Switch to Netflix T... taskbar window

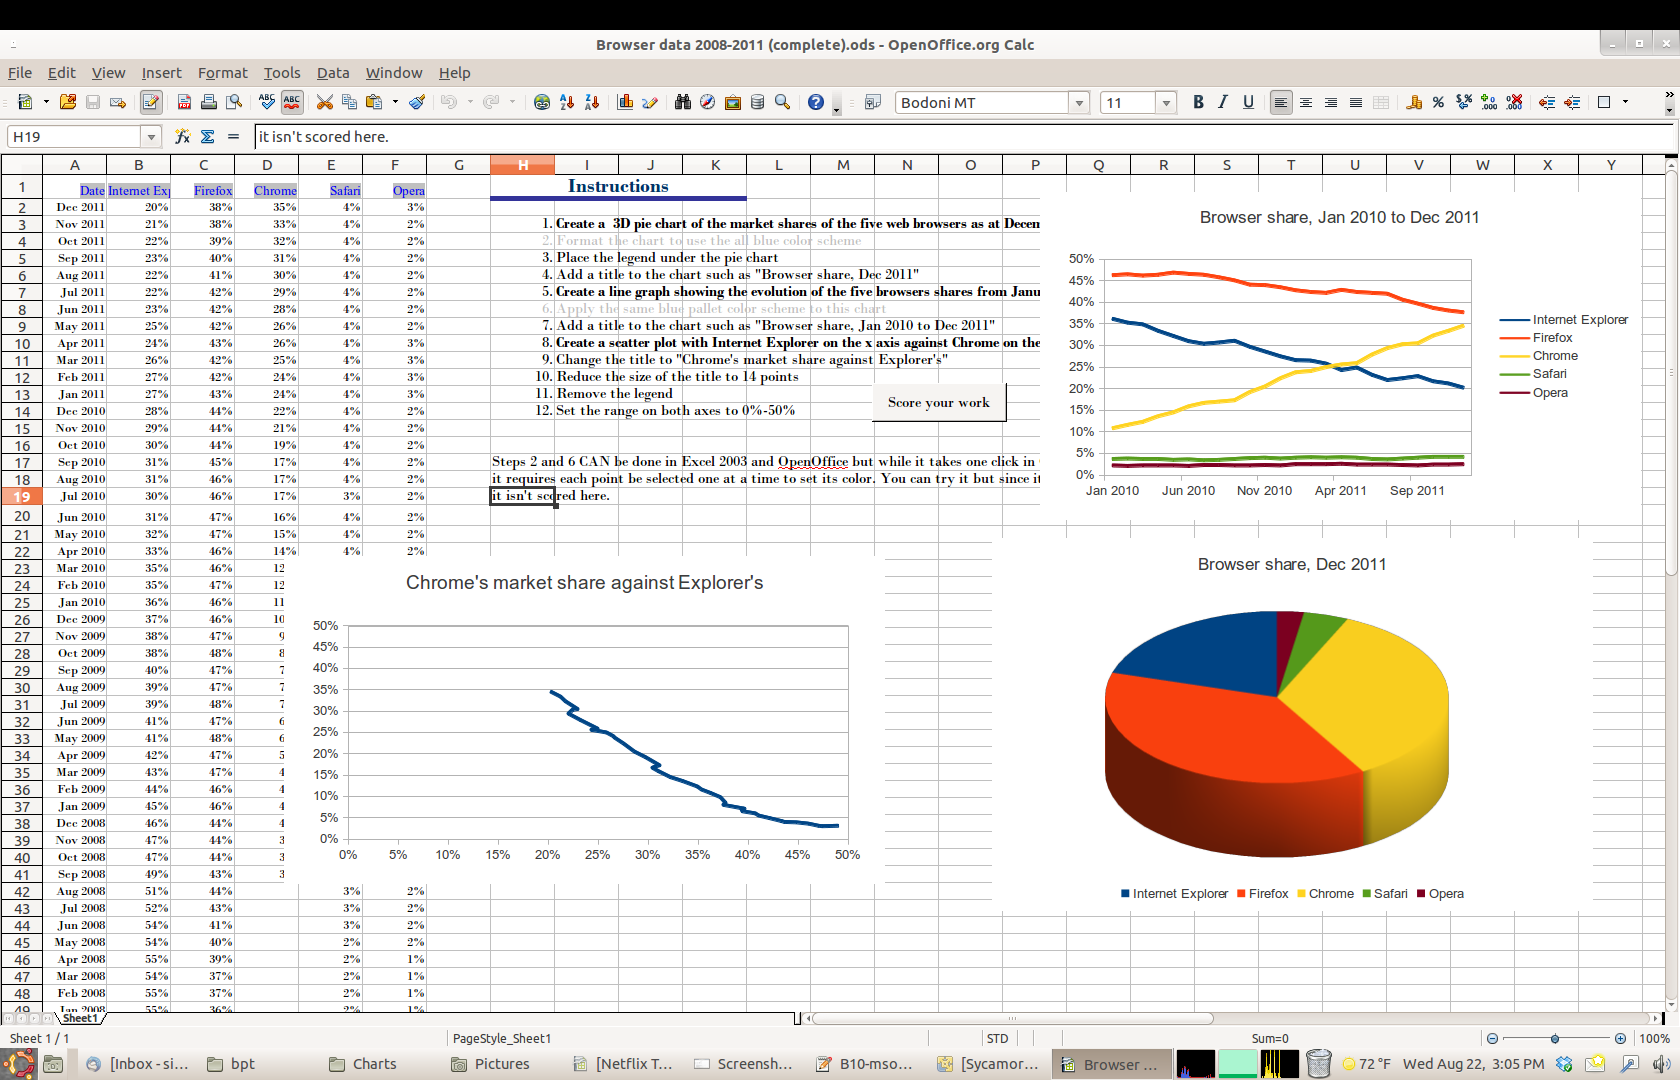tap(623, 1064)
